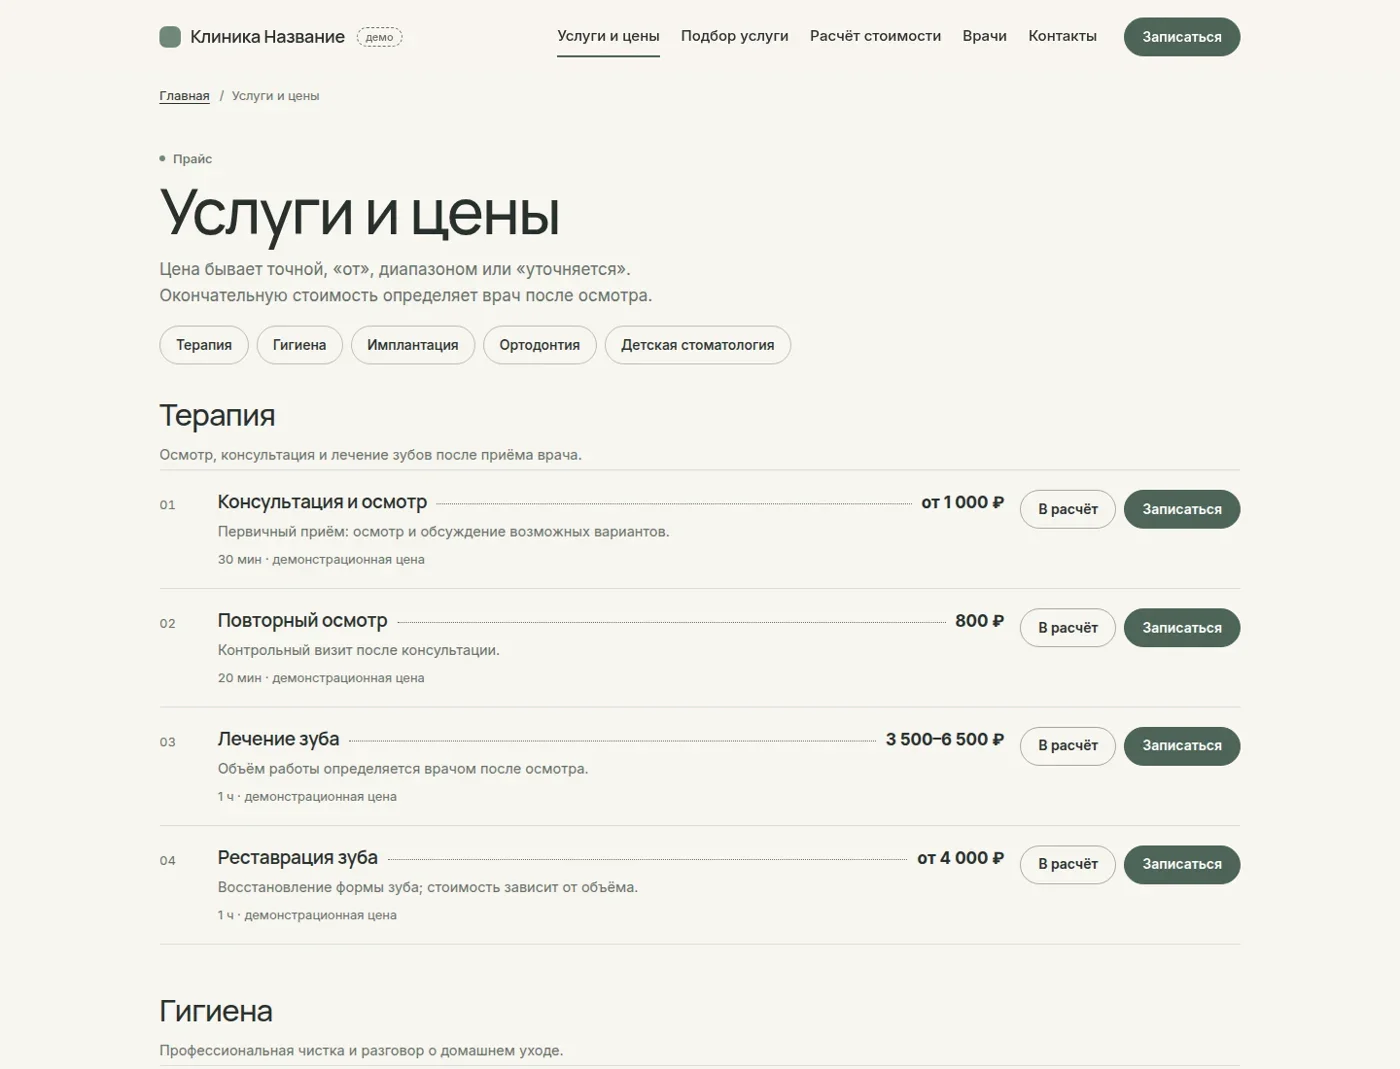The width and height of the screenshot is (1400, 1069).
Task: Click the Повторный осмотр service title
Action: click(302, 621)
